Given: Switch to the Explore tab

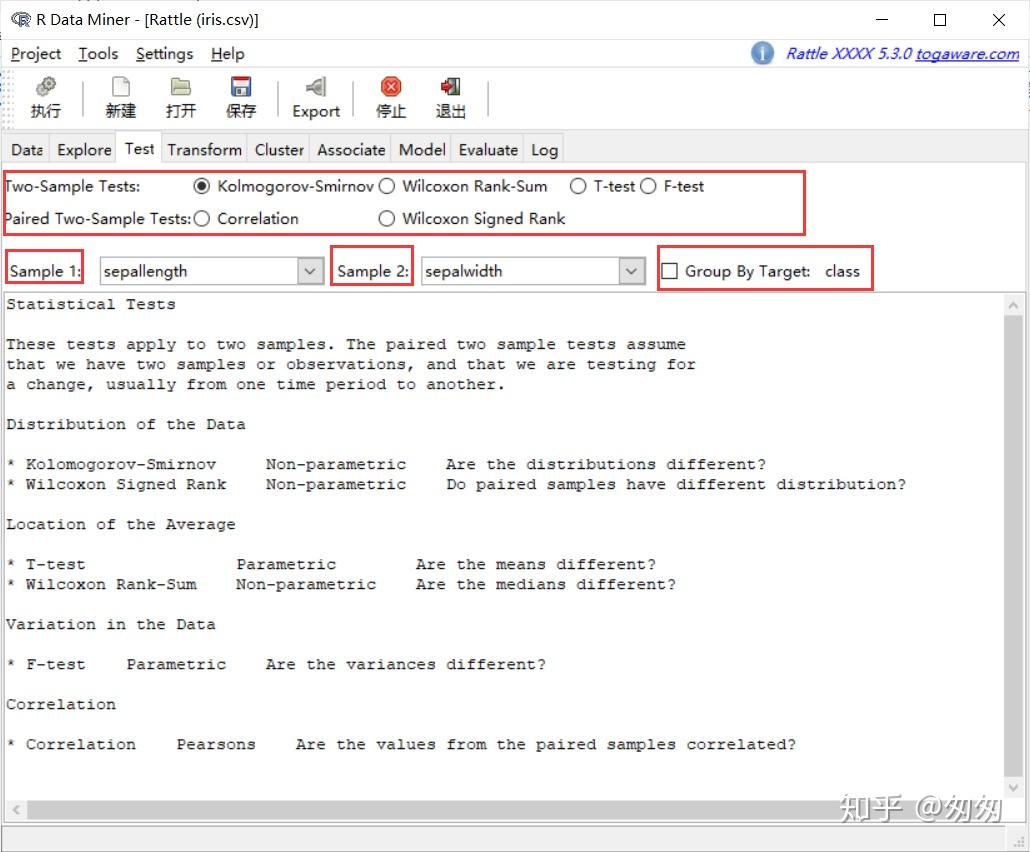Looking at the screenshot, I should click(x=84, y=150).
